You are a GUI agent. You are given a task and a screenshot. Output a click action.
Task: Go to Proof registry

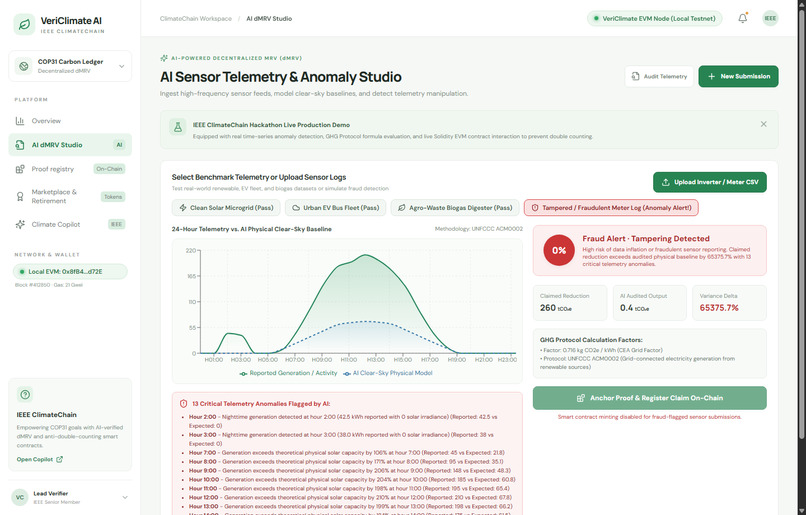[70, 169]
